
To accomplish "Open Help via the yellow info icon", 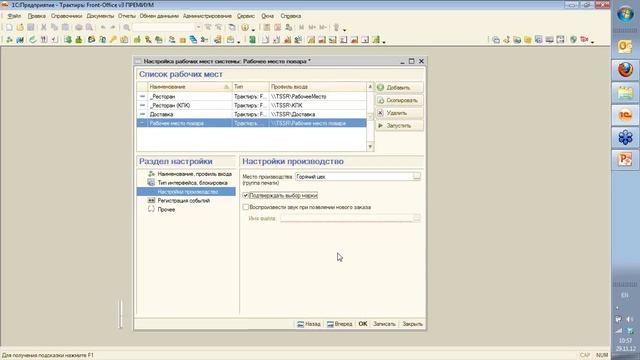I will click(x=244, y=27).
